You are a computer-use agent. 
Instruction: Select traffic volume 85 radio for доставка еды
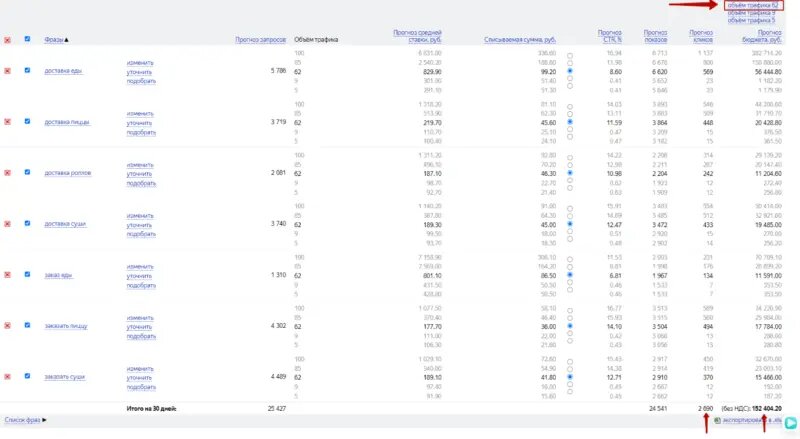[x=569, y=64]
